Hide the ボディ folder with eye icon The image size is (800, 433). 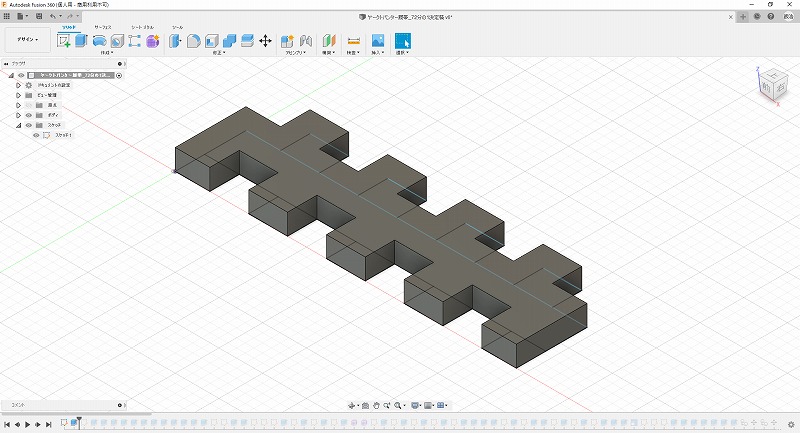[28, 115]
